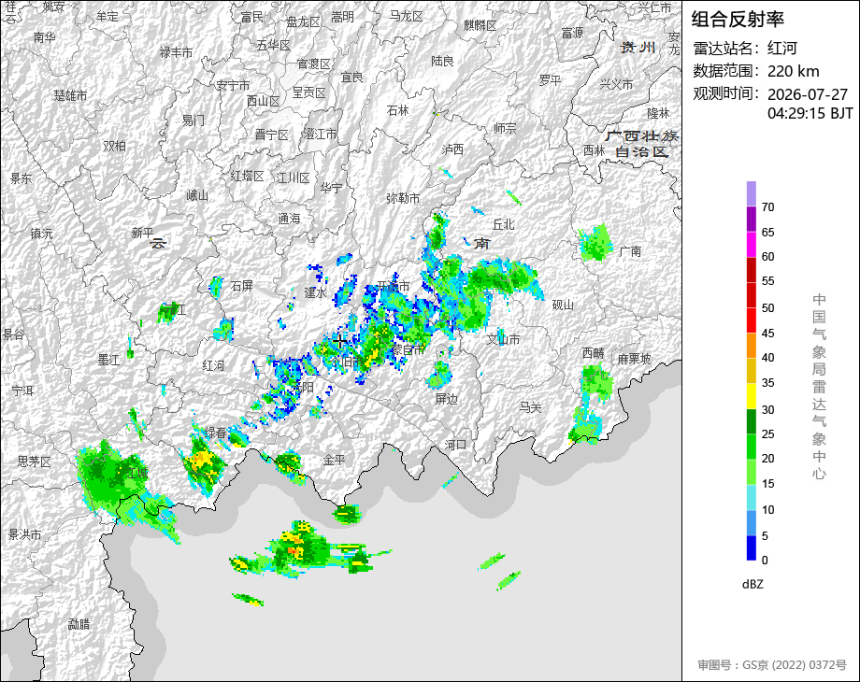860x682 pixels.
Task: Click the 景洪市 map label
Action: click(25, 534)
